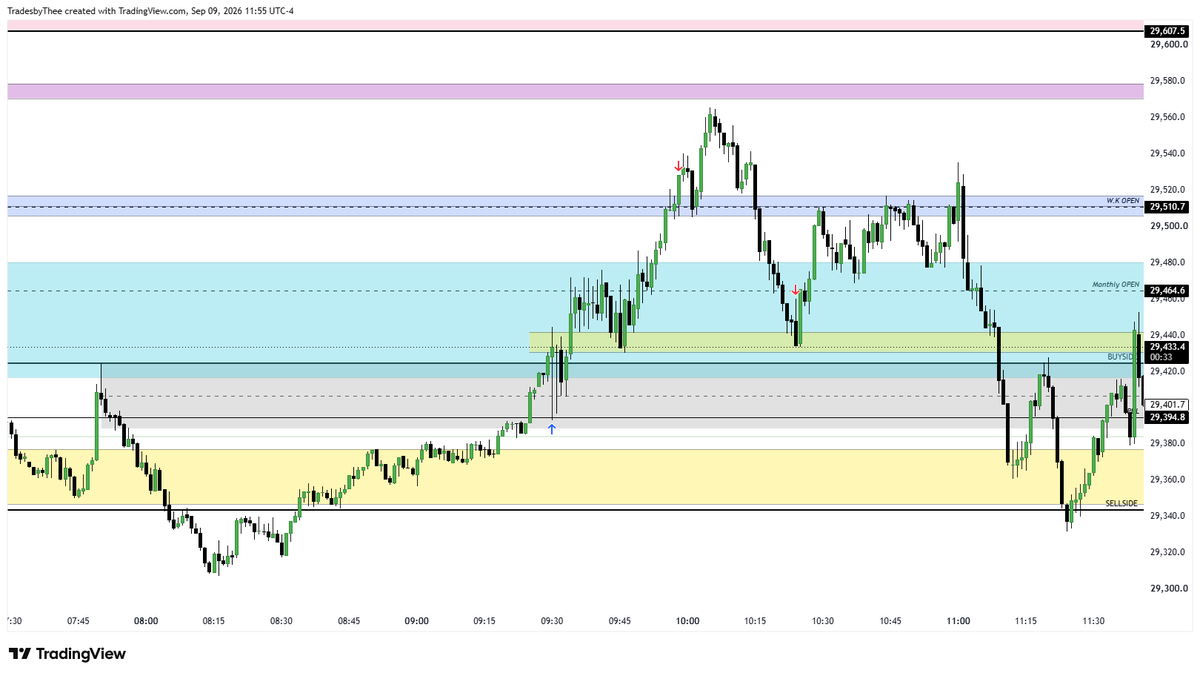Click the 08:00 time axis label

[x=146, y=621]
